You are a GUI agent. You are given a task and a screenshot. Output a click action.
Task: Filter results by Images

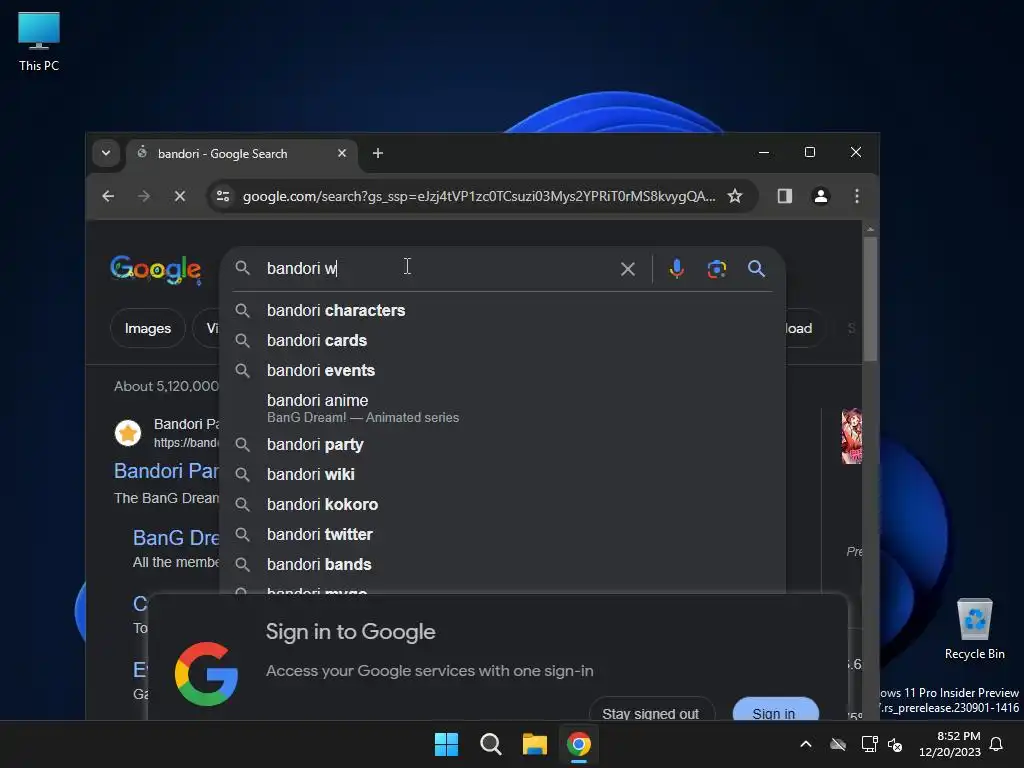[x=148, y=328]
